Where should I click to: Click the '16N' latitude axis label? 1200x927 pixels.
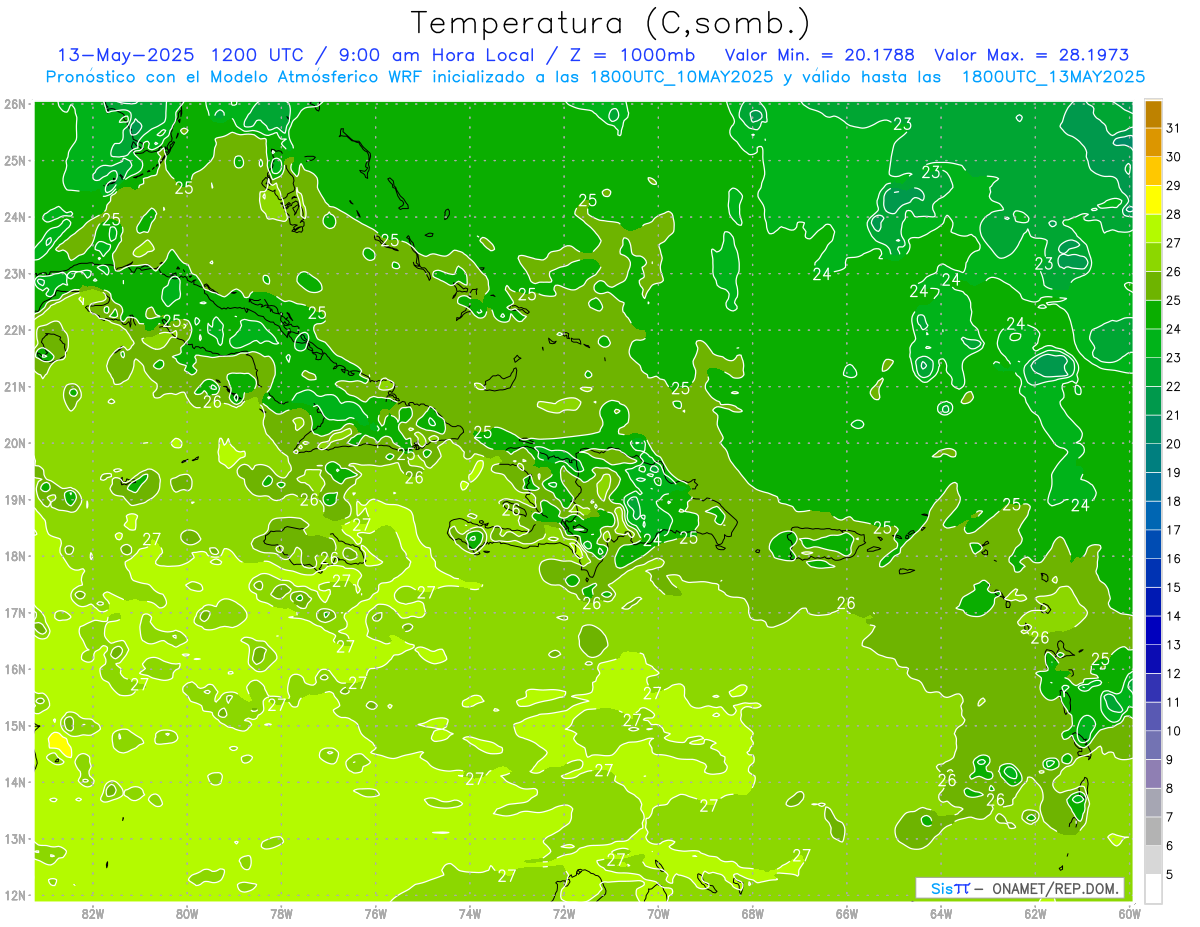[15, 669]
